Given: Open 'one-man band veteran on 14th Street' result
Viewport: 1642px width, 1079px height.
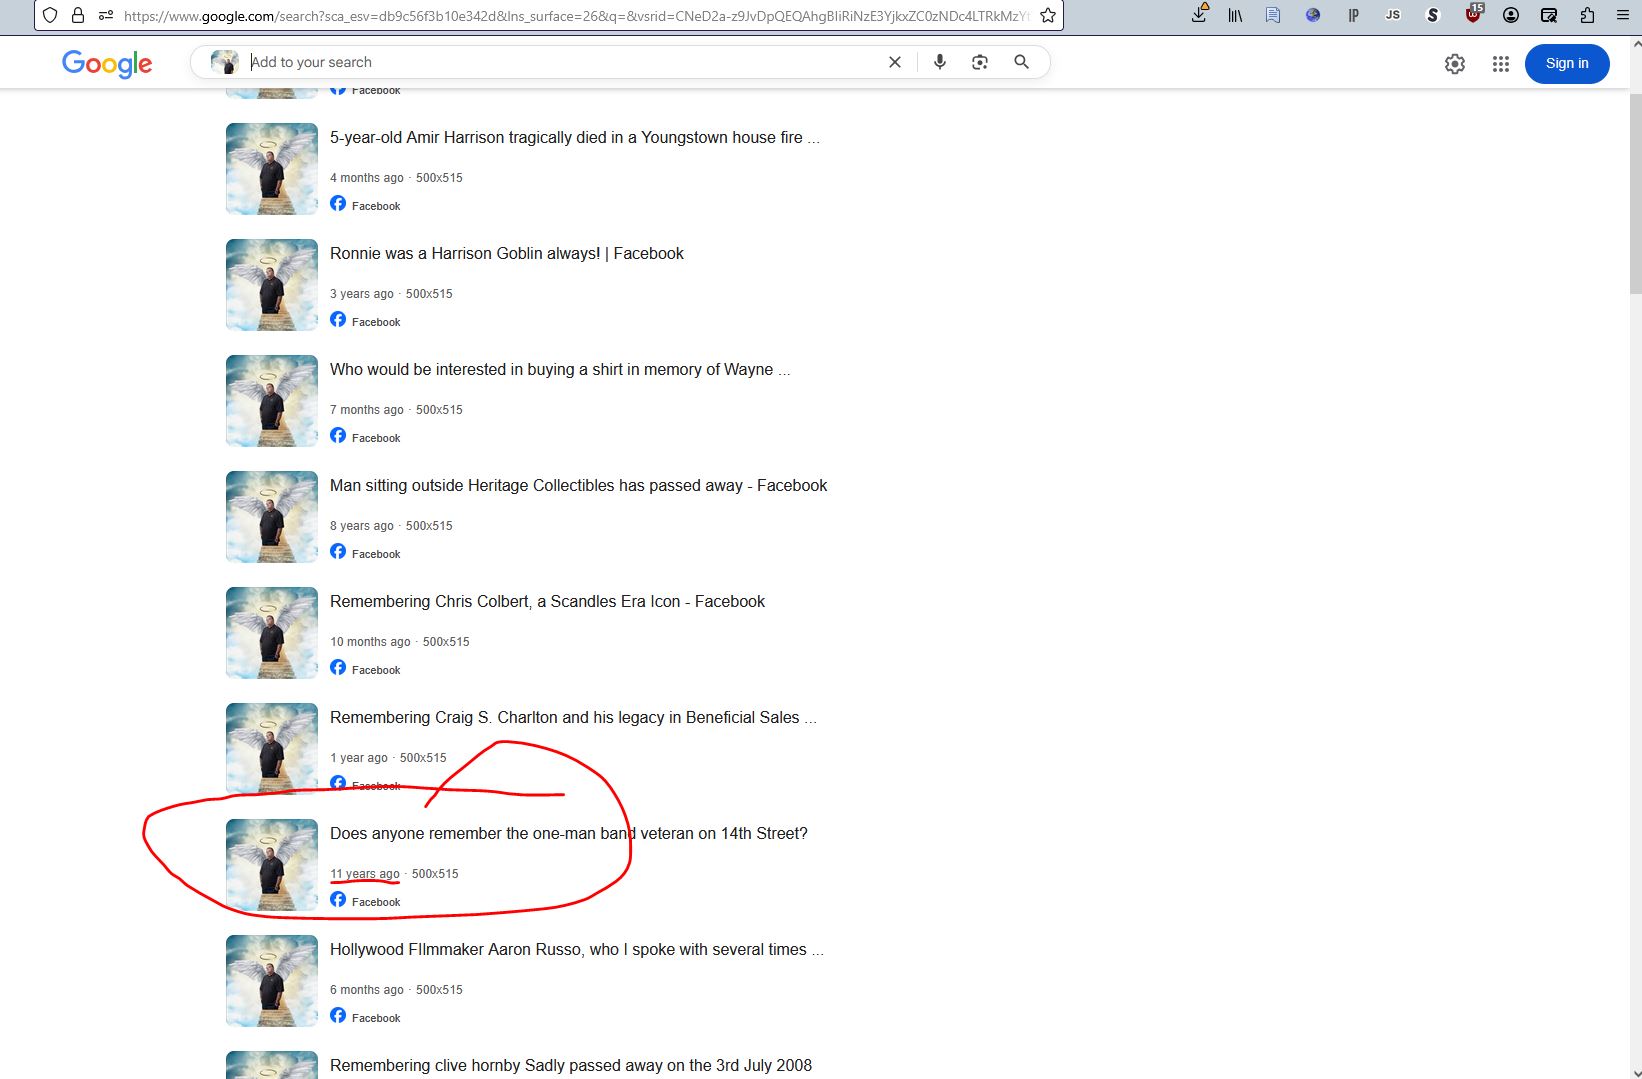Looking at the screenshot, I should pos(569,834).
